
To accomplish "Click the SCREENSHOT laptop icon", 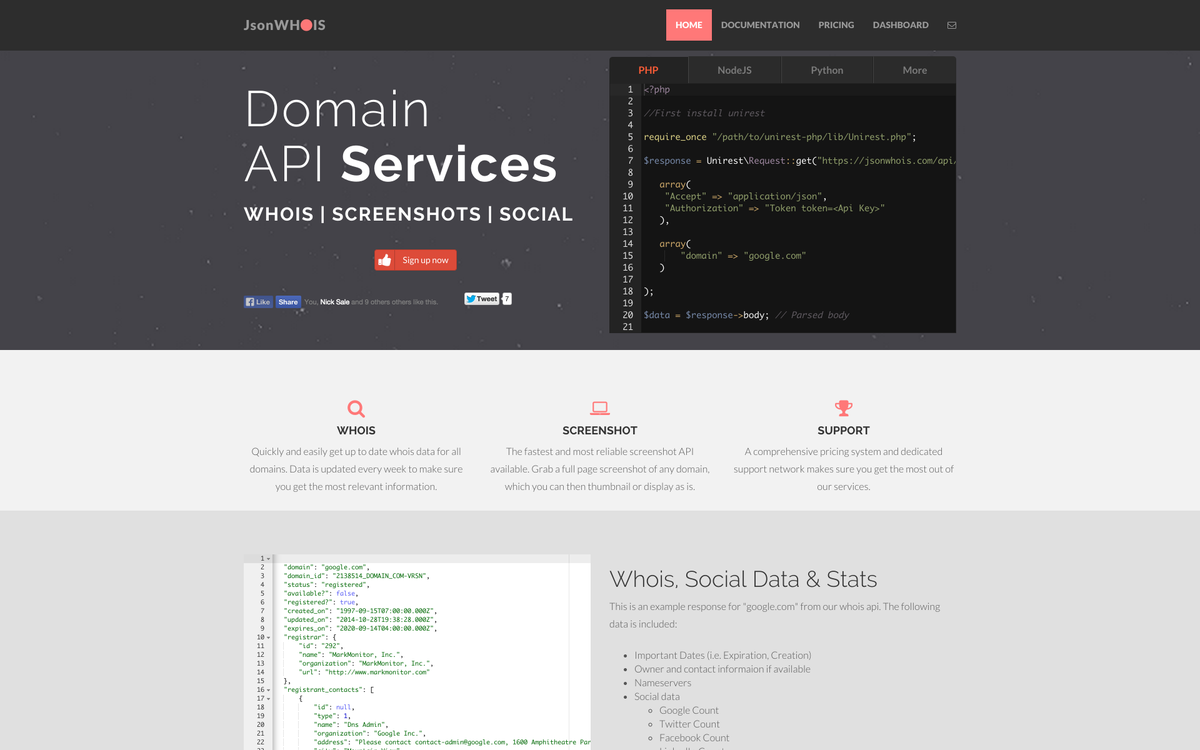I will pos(600,407).
